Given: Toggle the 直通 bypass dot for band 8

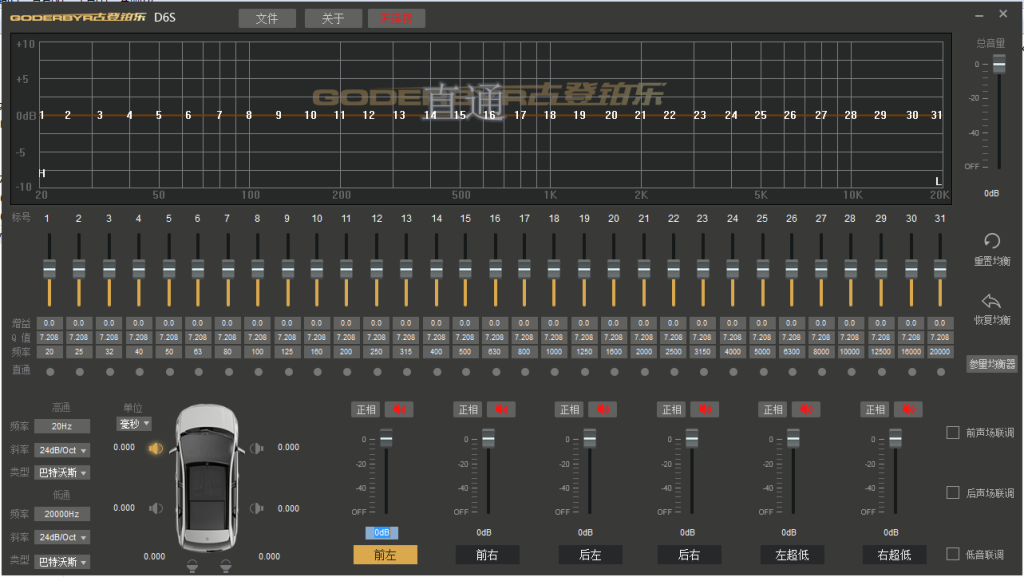Looking at the screenshot, I should [x=259, y=372].
